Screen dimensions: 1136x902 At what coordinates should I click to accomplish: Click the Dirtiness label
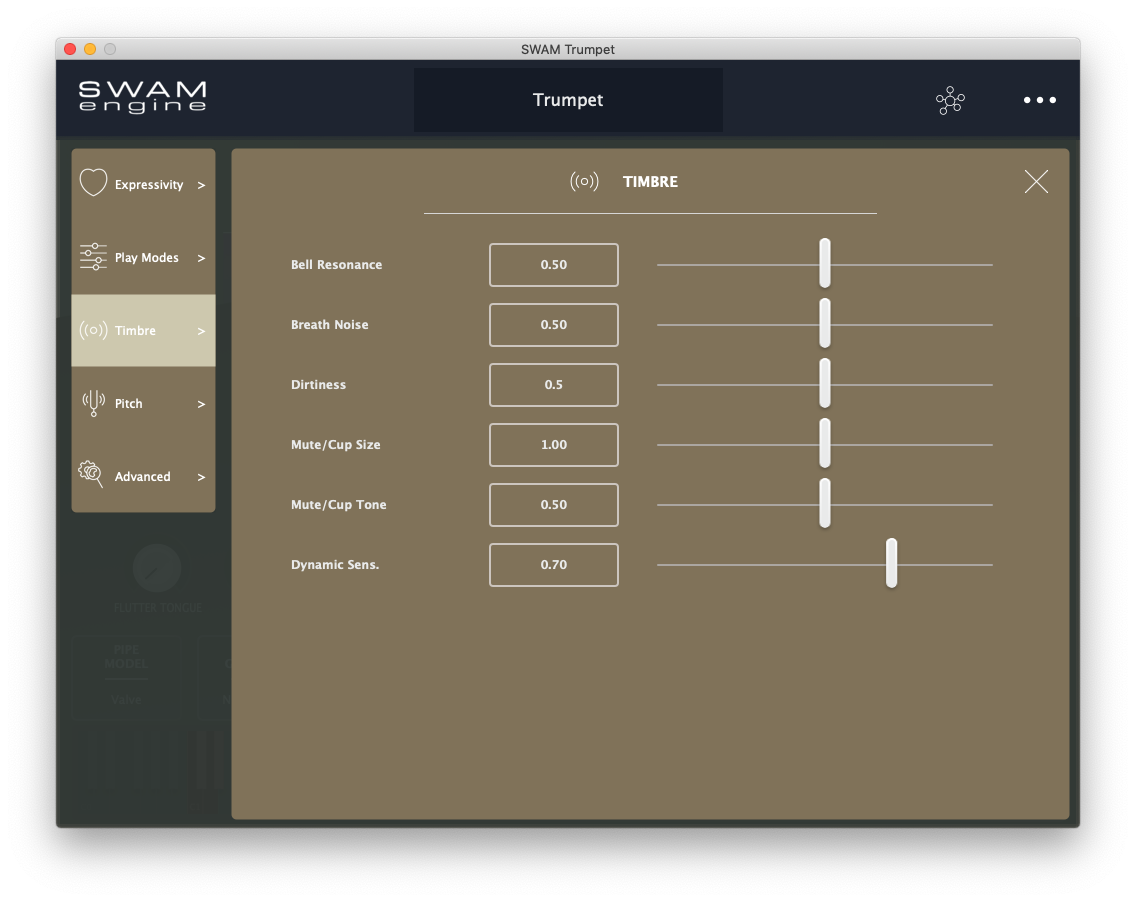[318, 385]
